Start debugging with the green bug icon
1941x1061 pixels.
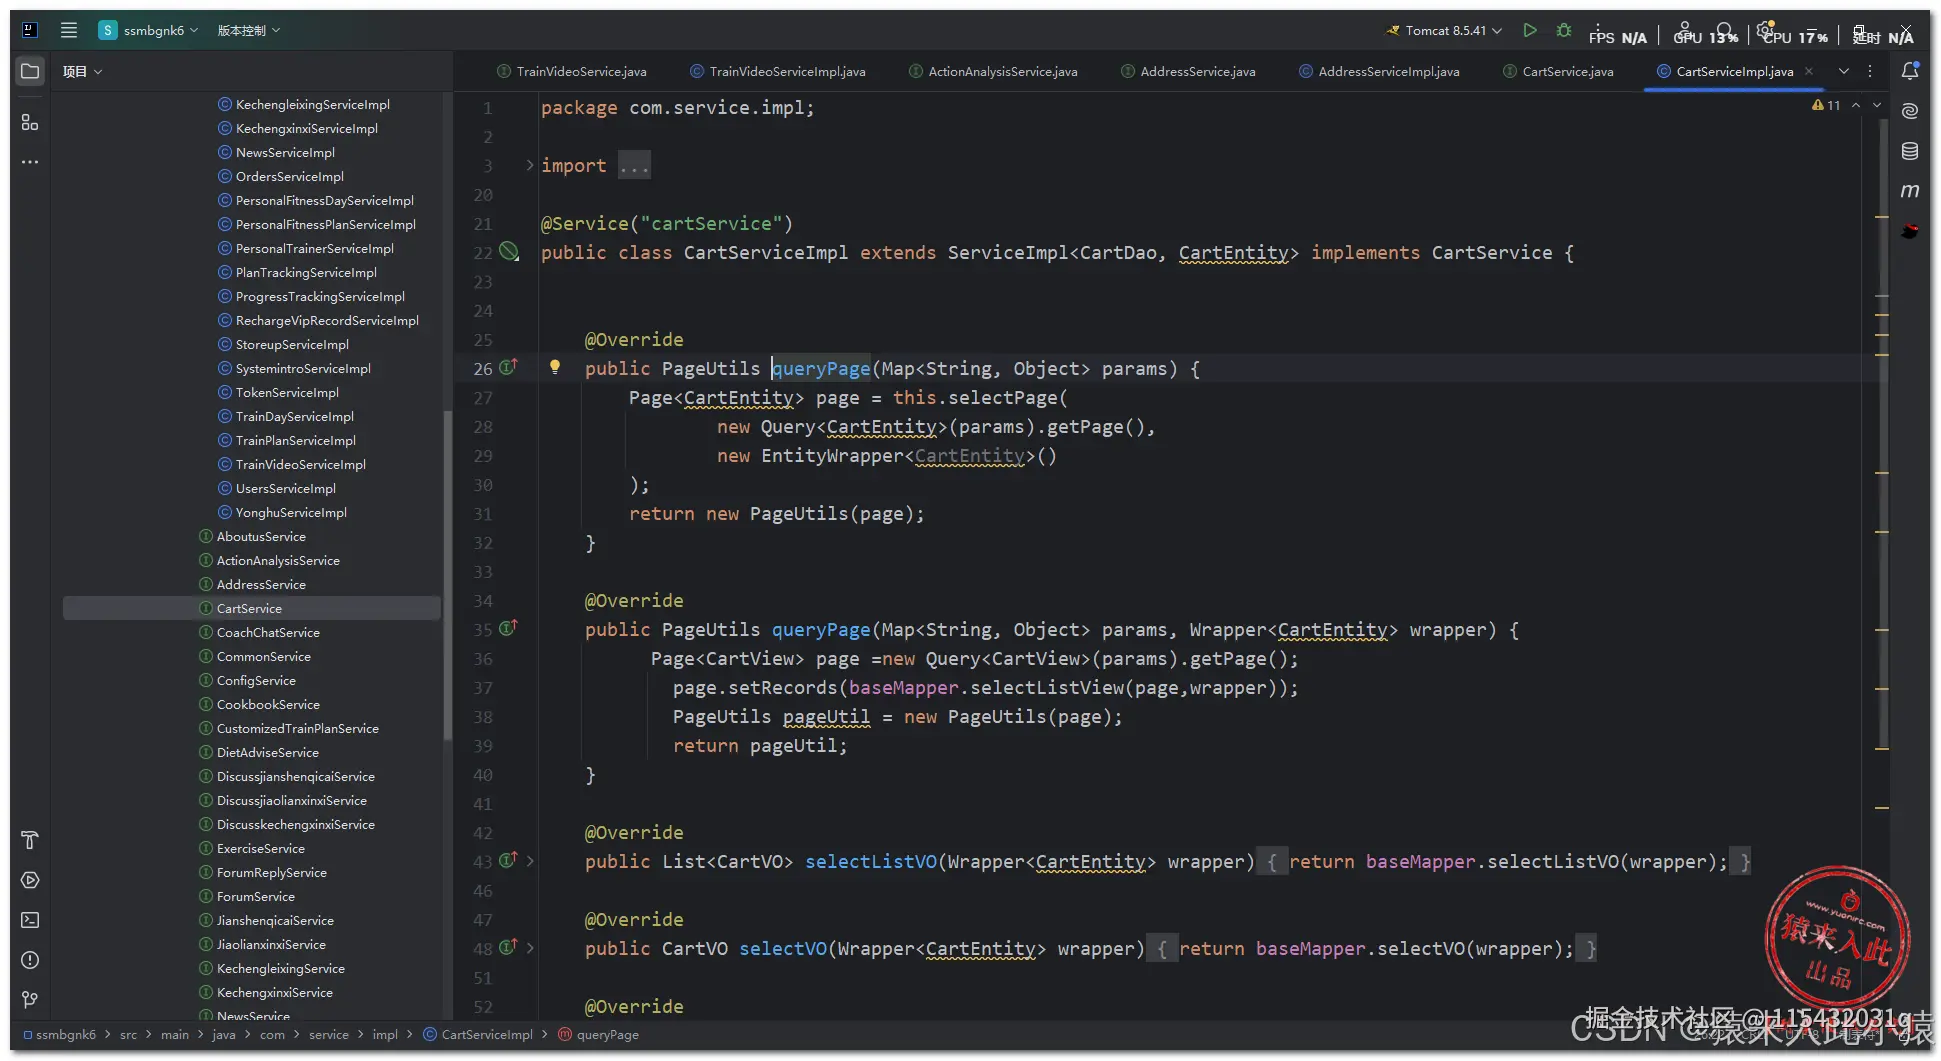(x=1564, y=31)
